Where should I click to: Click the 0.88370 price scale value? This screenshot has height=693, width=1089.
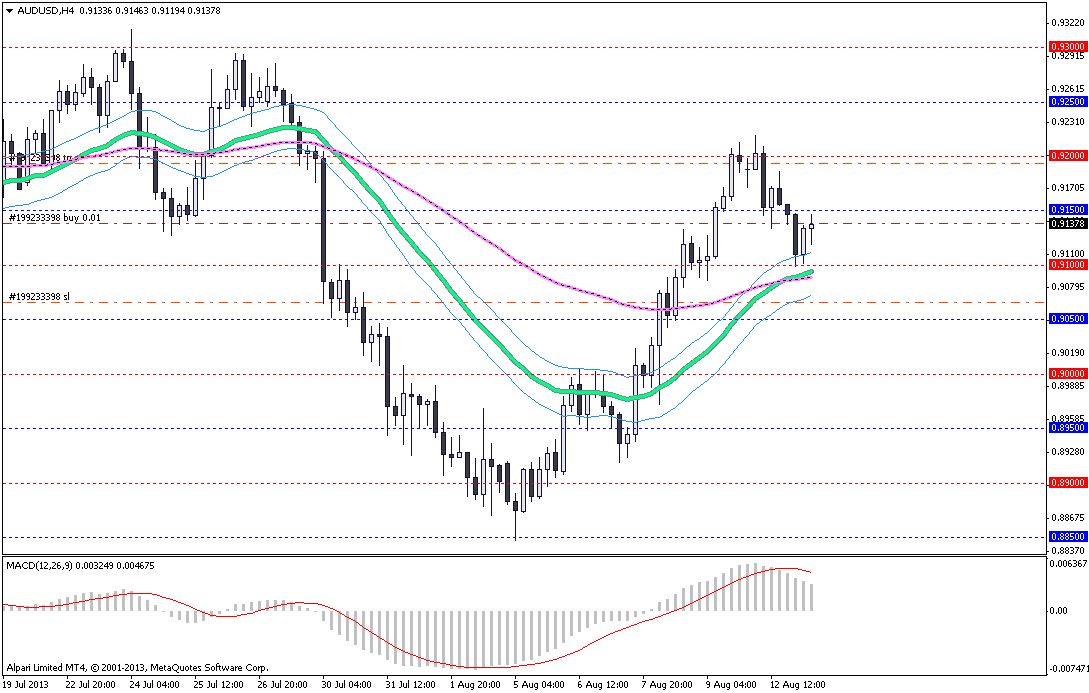[1068, 550]
